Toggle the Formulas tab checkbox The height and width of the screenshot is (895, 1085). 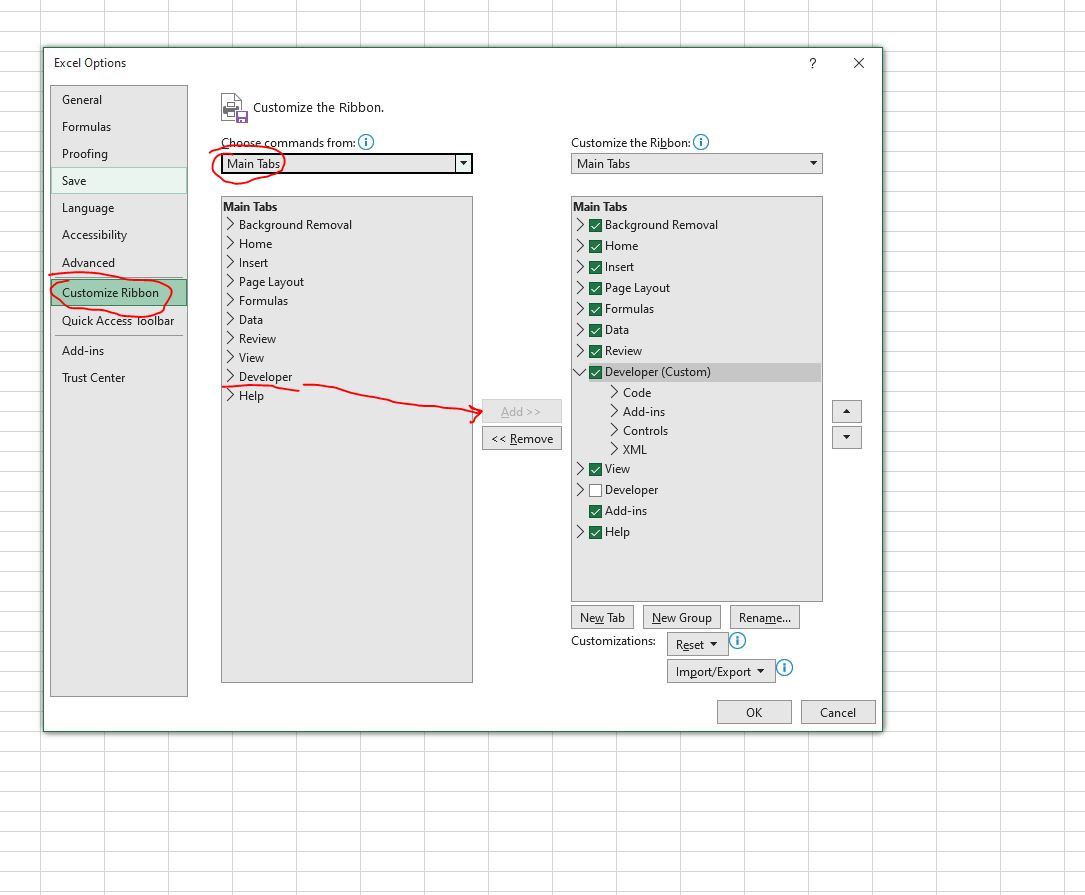(x=595, y=309)
